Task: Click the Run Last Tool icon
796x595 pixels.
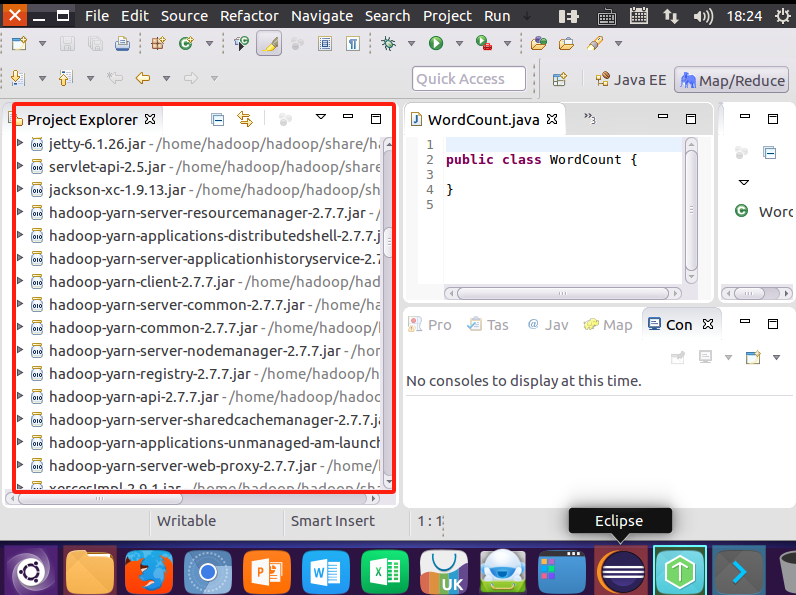Action: 484,44
